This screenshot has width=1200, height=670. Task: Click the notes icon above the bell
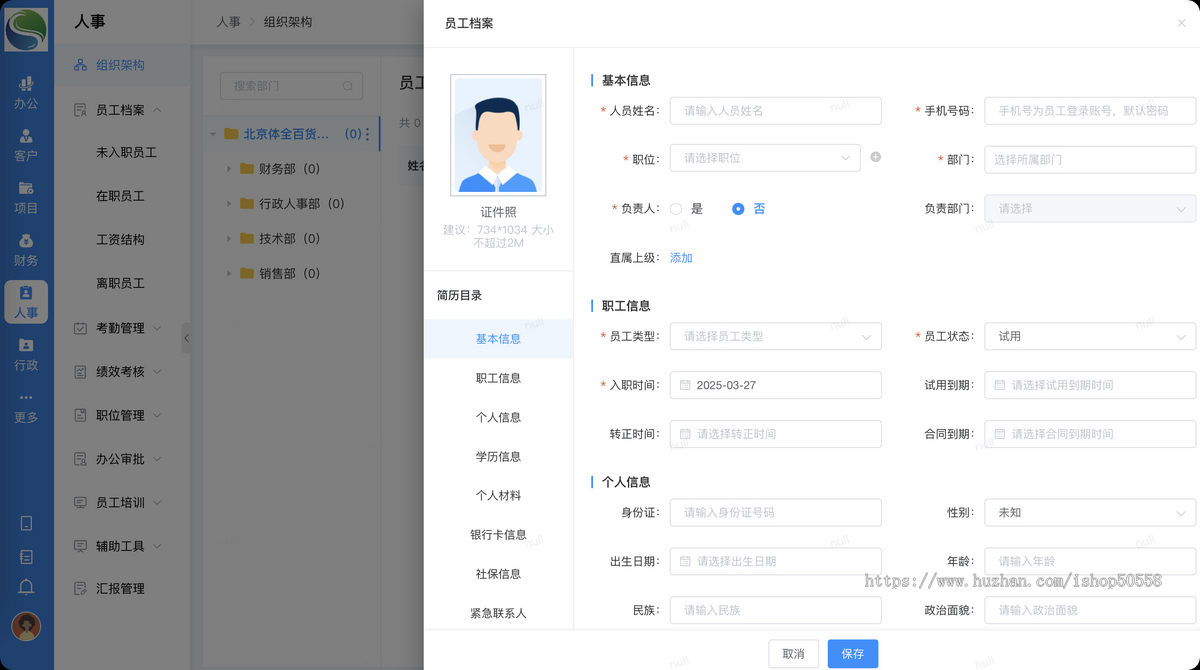pos(26,556)
